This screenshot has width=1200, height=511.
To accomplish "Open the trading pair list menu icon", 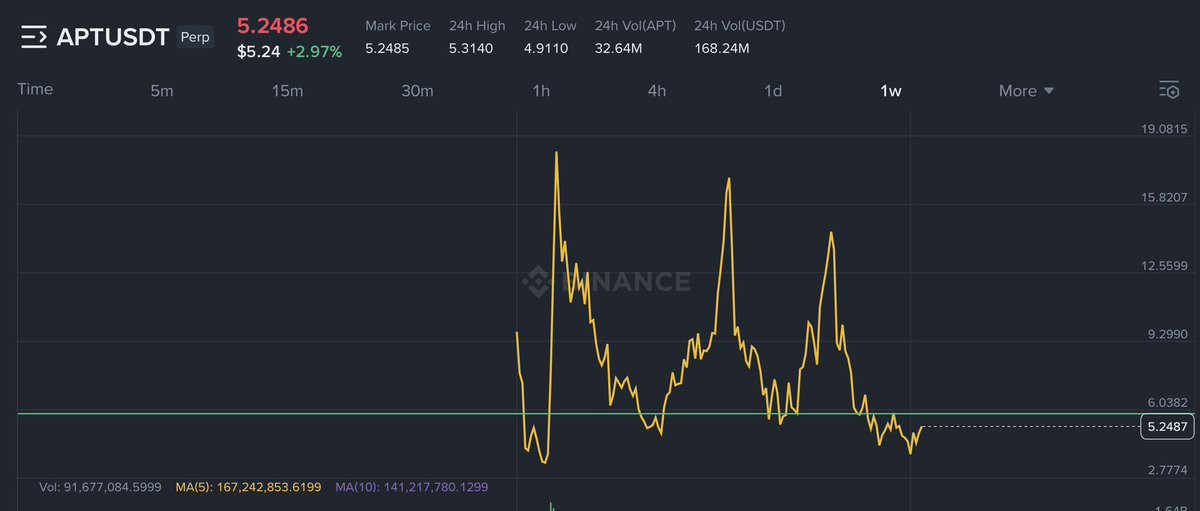I will point(33,38).
